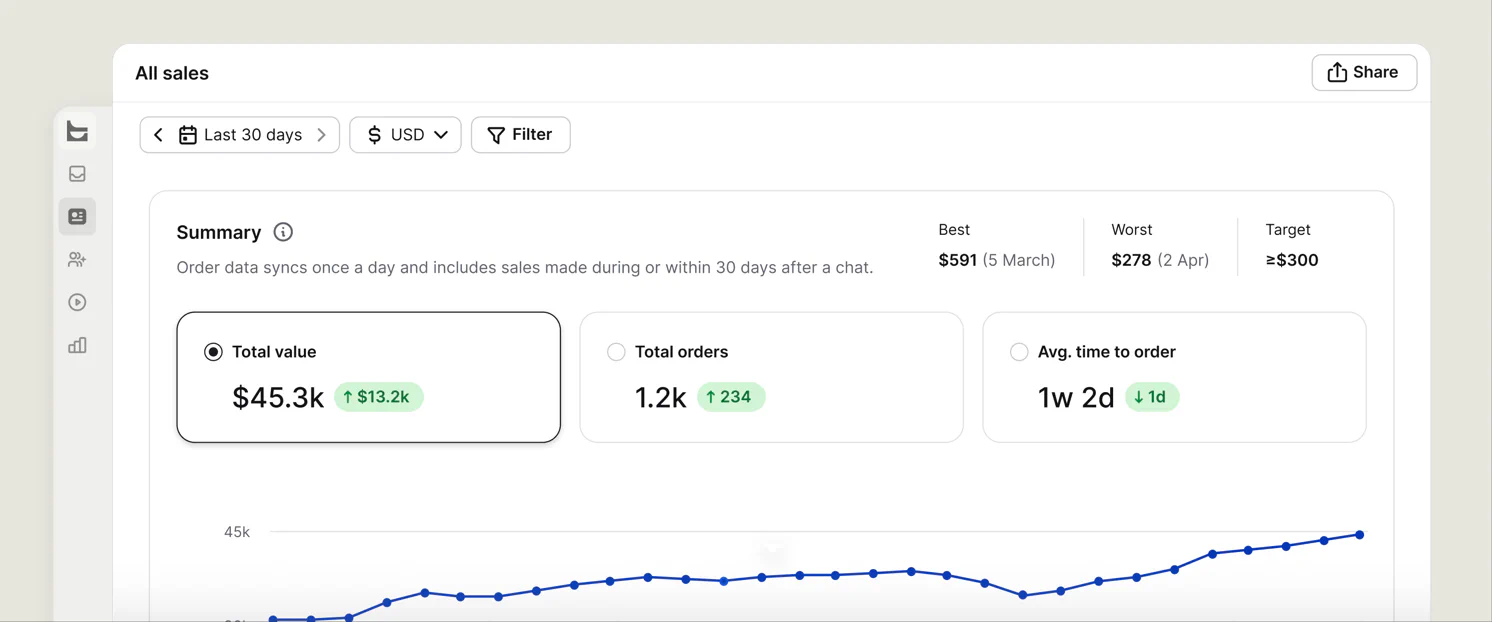1492x622 pixels.
Task: Open the Last 30 days date picker
Action: click(240, 135)
